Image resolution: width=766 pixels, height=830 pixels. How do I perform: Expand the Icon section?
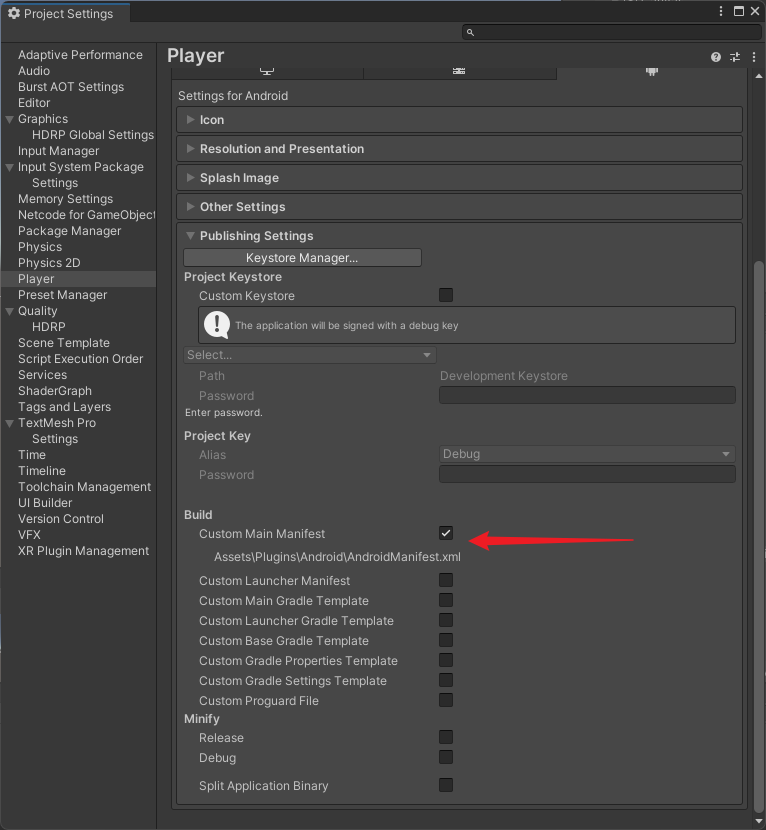coord(459,120)
